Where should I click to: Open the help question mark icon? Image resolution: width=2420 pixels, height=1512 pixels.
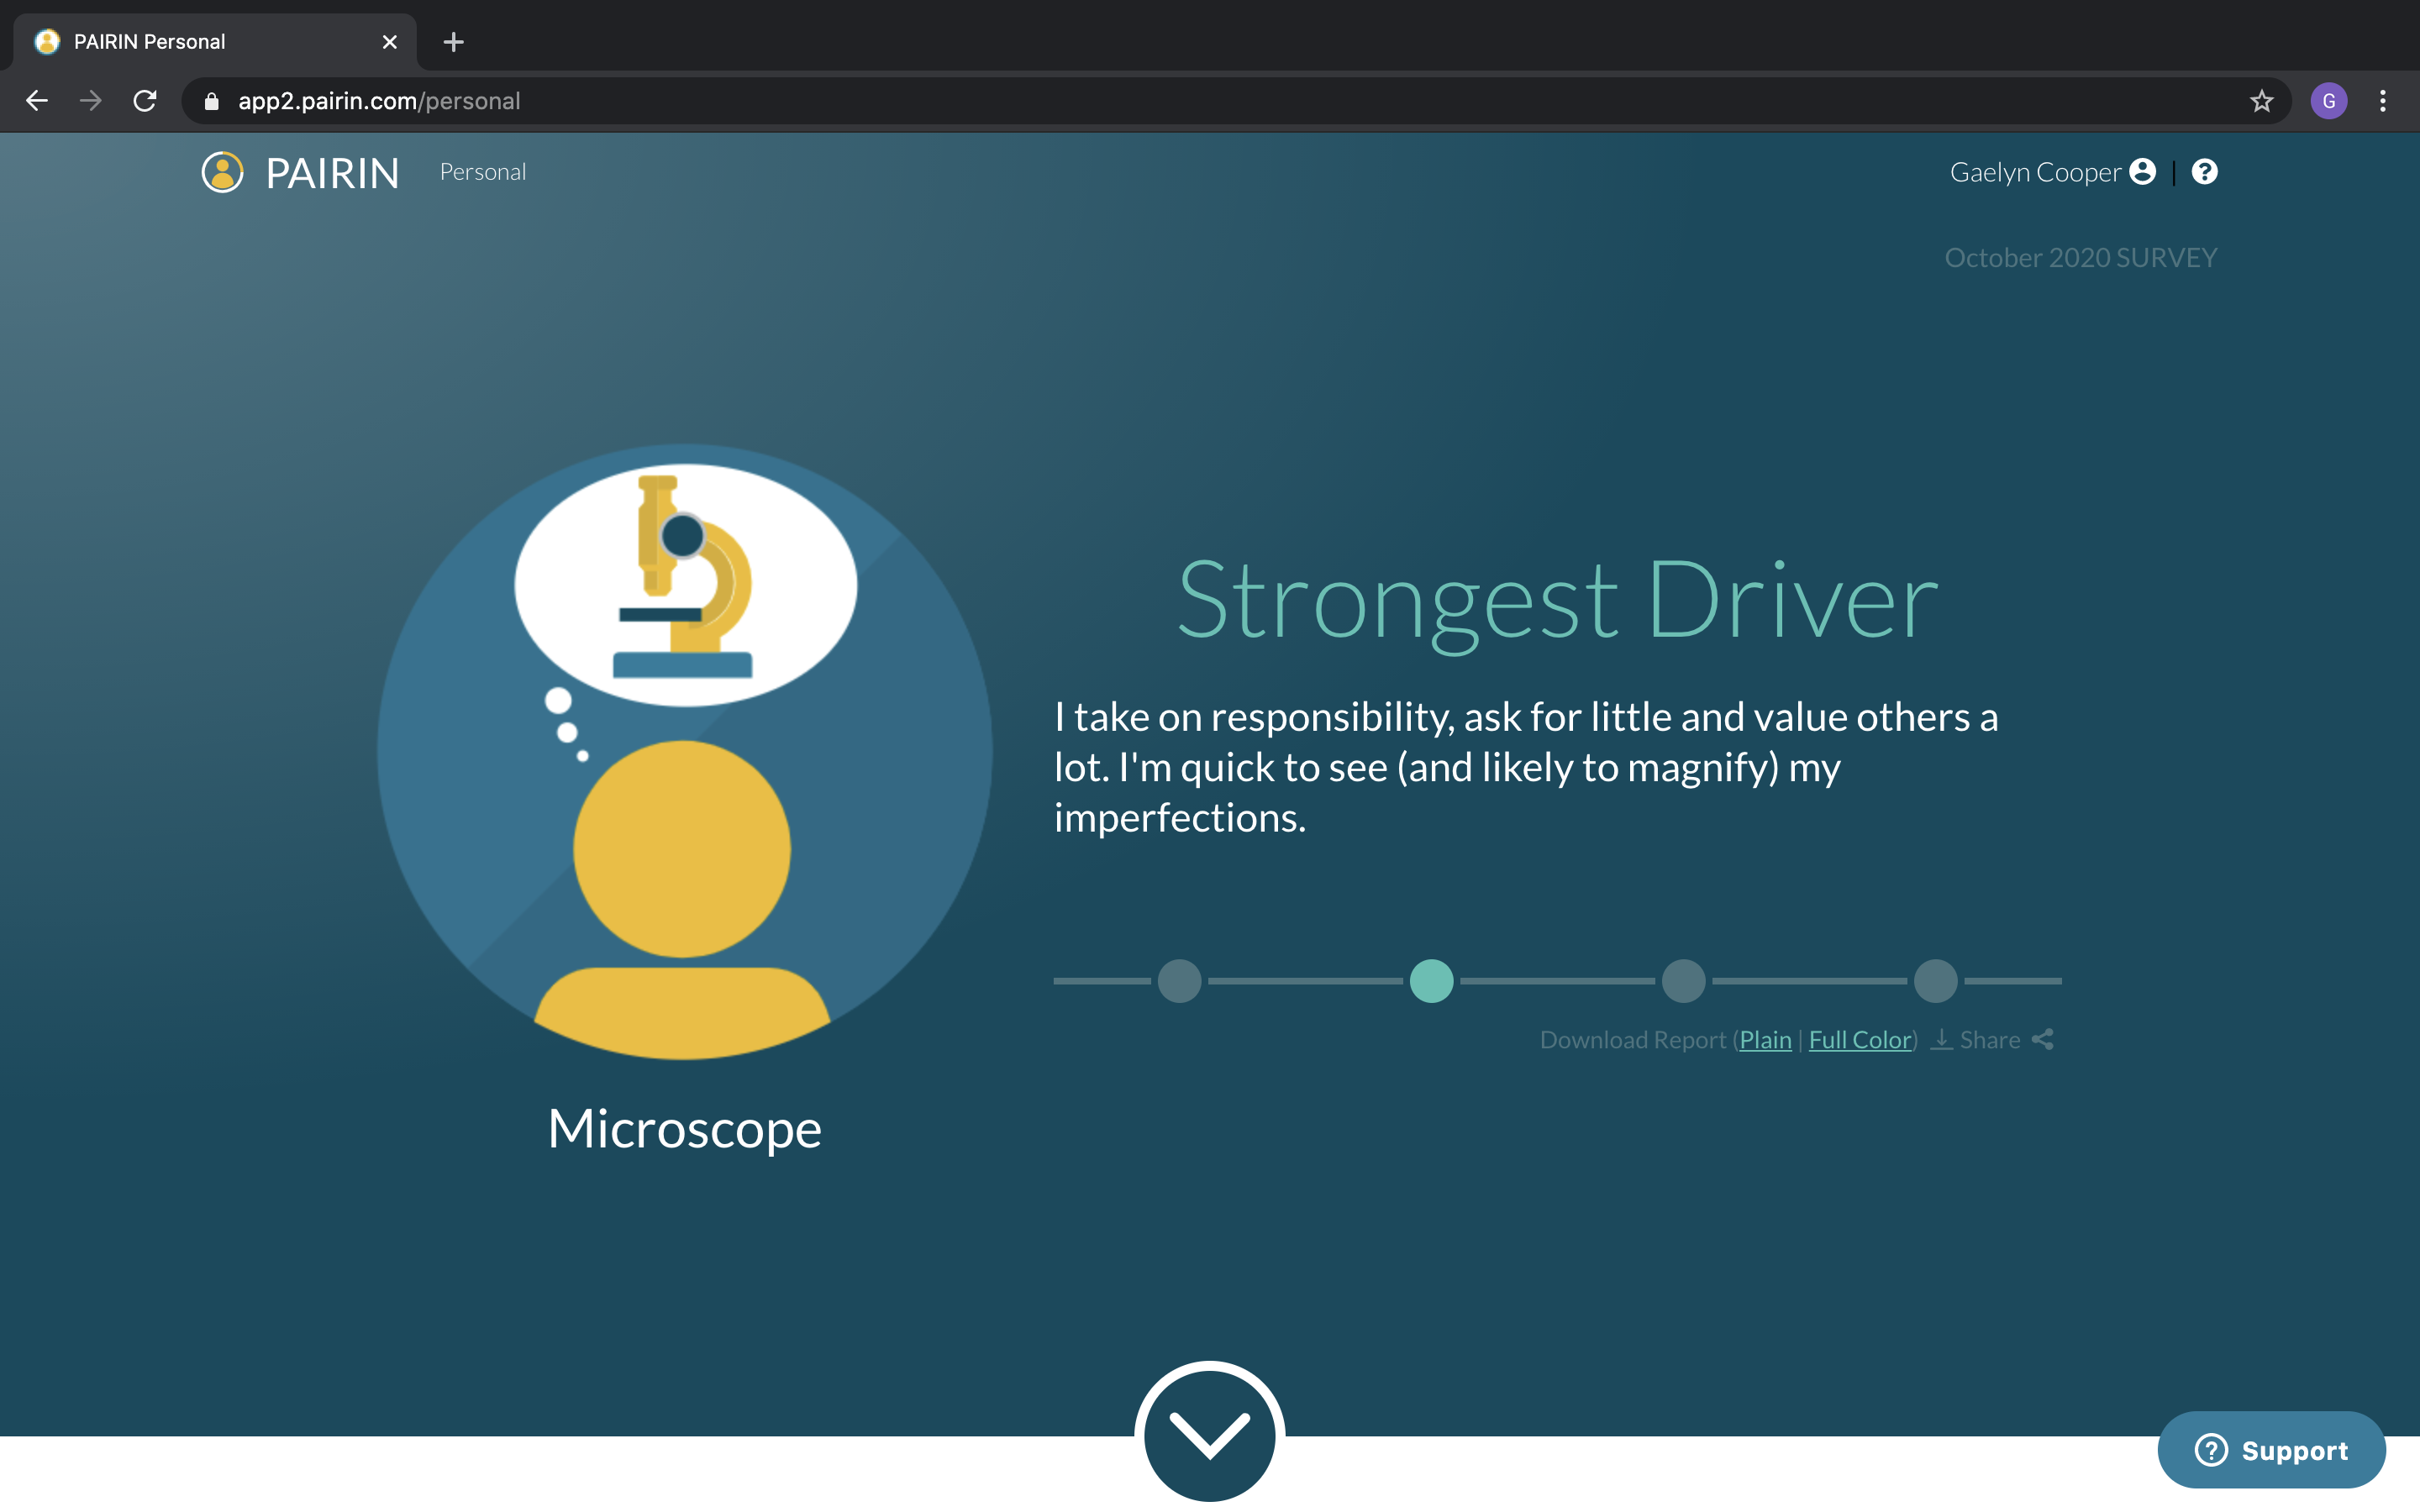pos(2204,172)
